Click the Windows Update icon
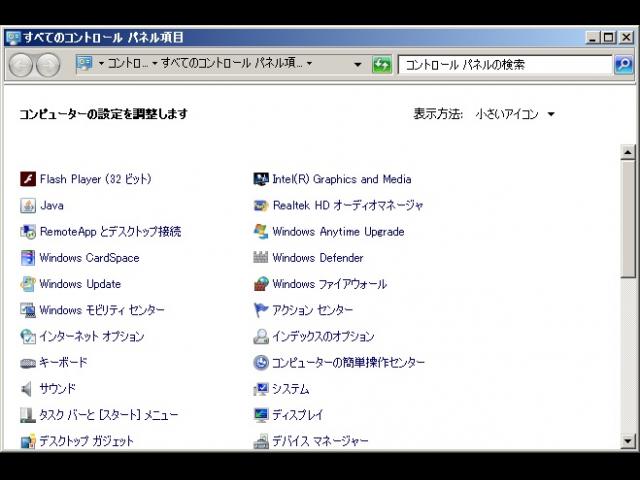 [28, 284]
